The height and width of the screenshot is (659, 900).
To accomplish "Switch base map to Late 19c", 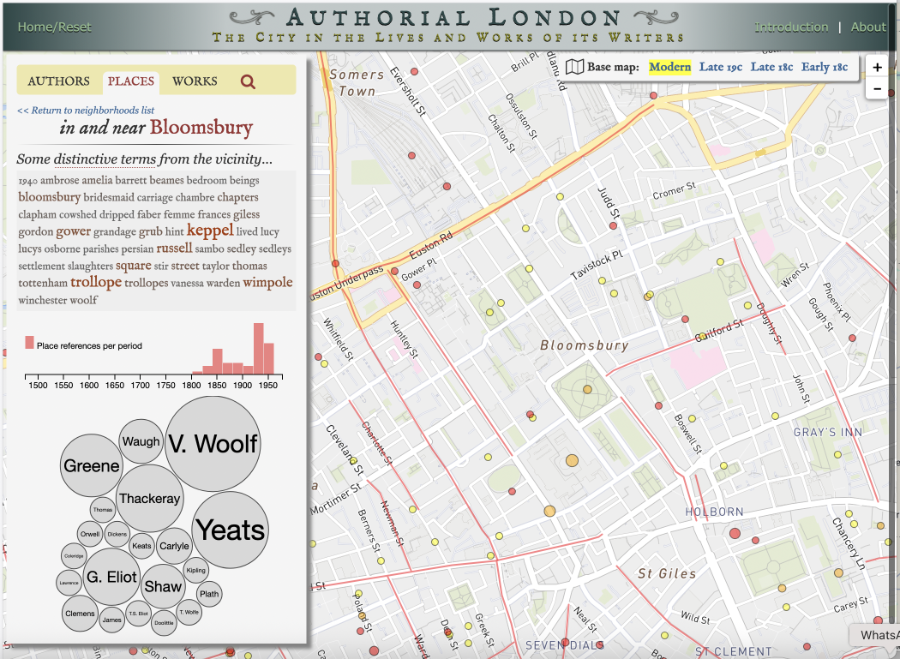I will tap(720, 67).
